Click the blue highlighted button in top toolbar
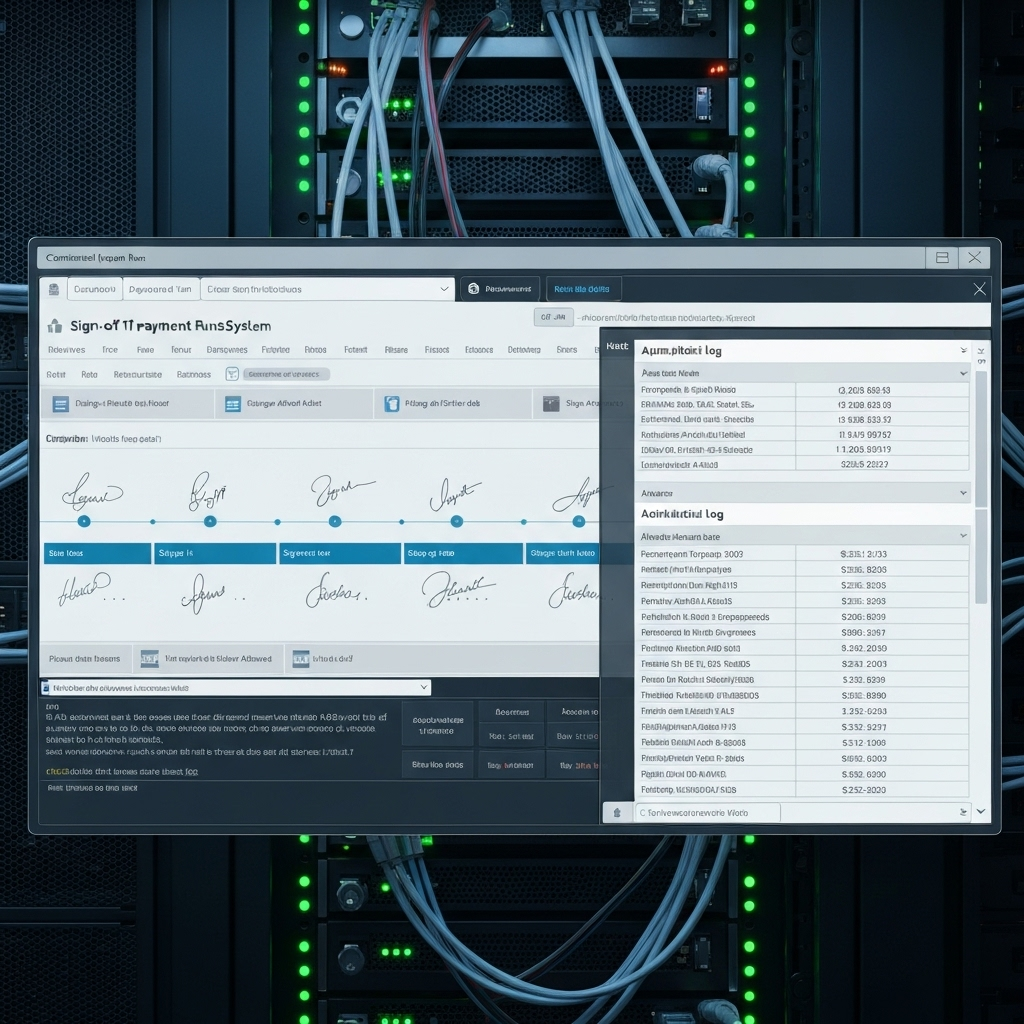Viewport: 1024px width, 1024px height. click(581, 289)
